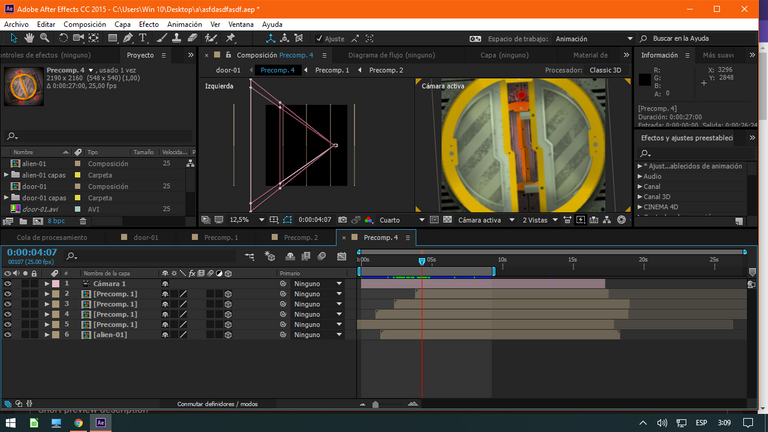The image size is (768, 432).
Task: Switch to the Precomp. 2 timeline tab
Action: click(x=301, y=238)
